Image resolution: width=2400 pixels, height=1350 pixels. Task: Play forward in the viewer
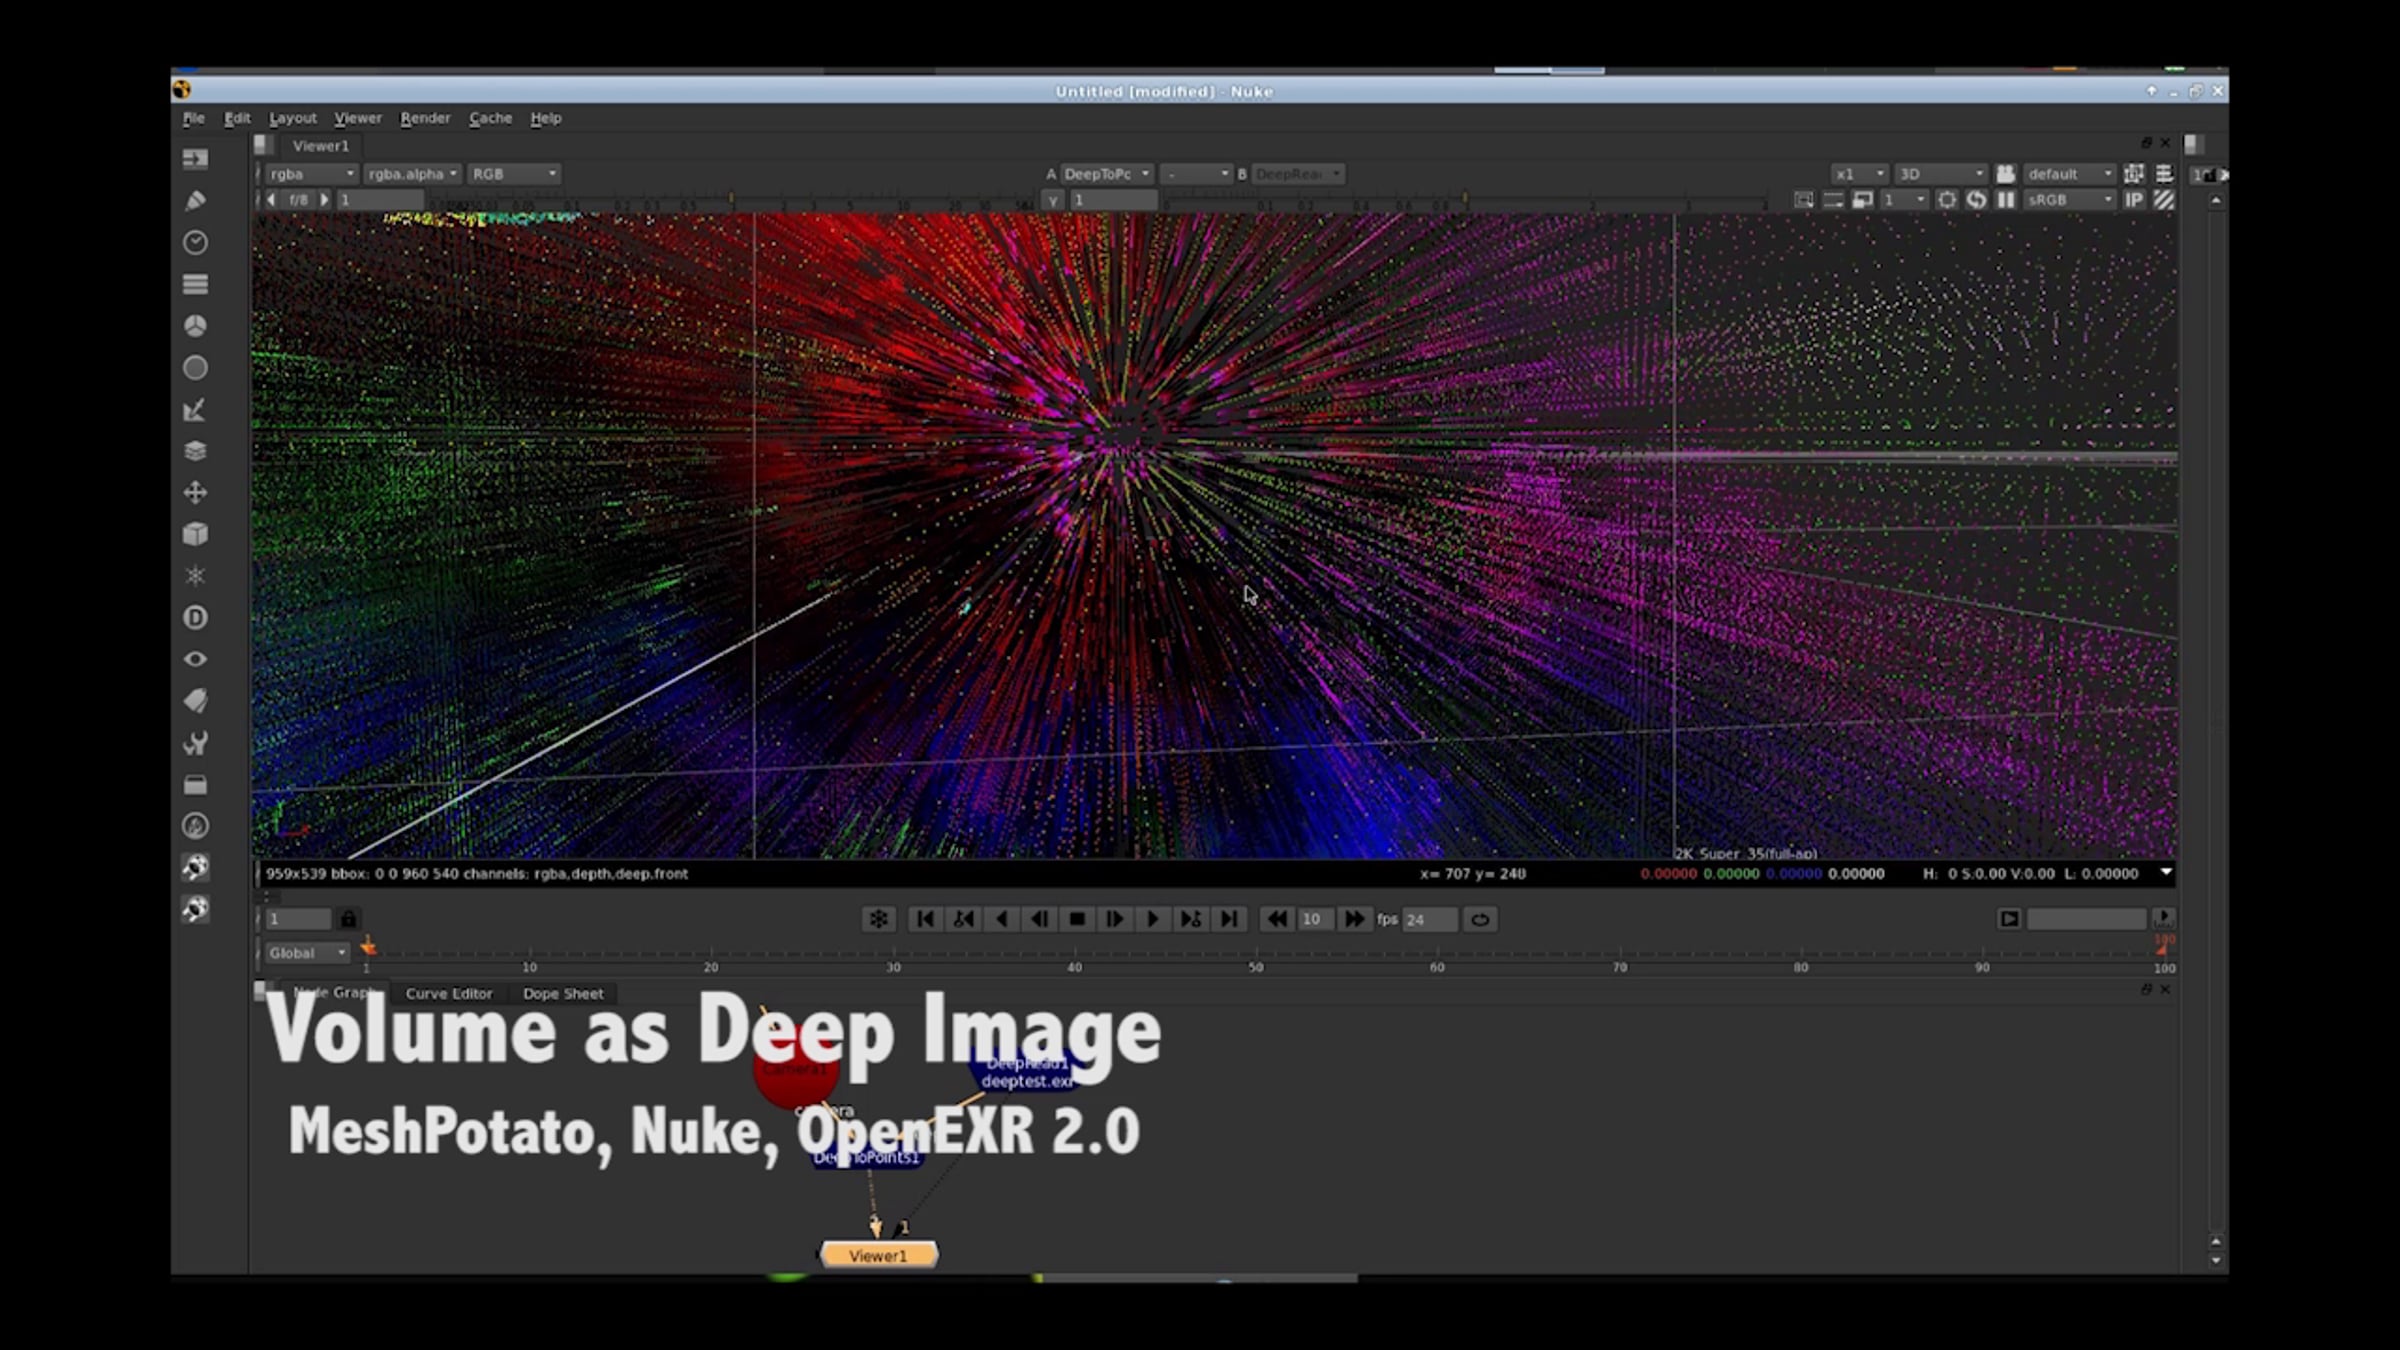pos(1153,919)
